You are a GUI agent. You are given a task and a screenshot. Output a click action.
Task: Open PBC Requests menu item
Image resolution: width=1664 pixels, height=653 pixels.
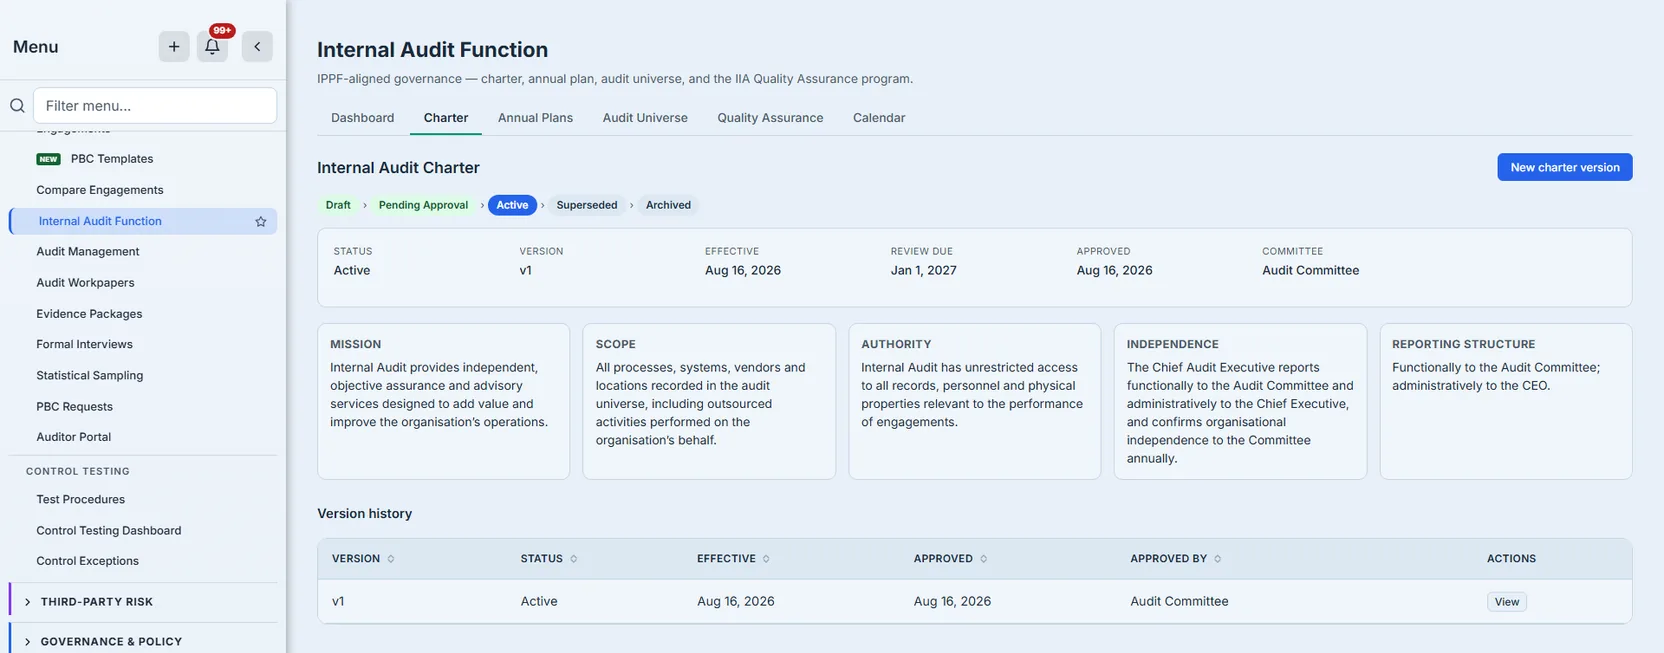coord(74,406)
